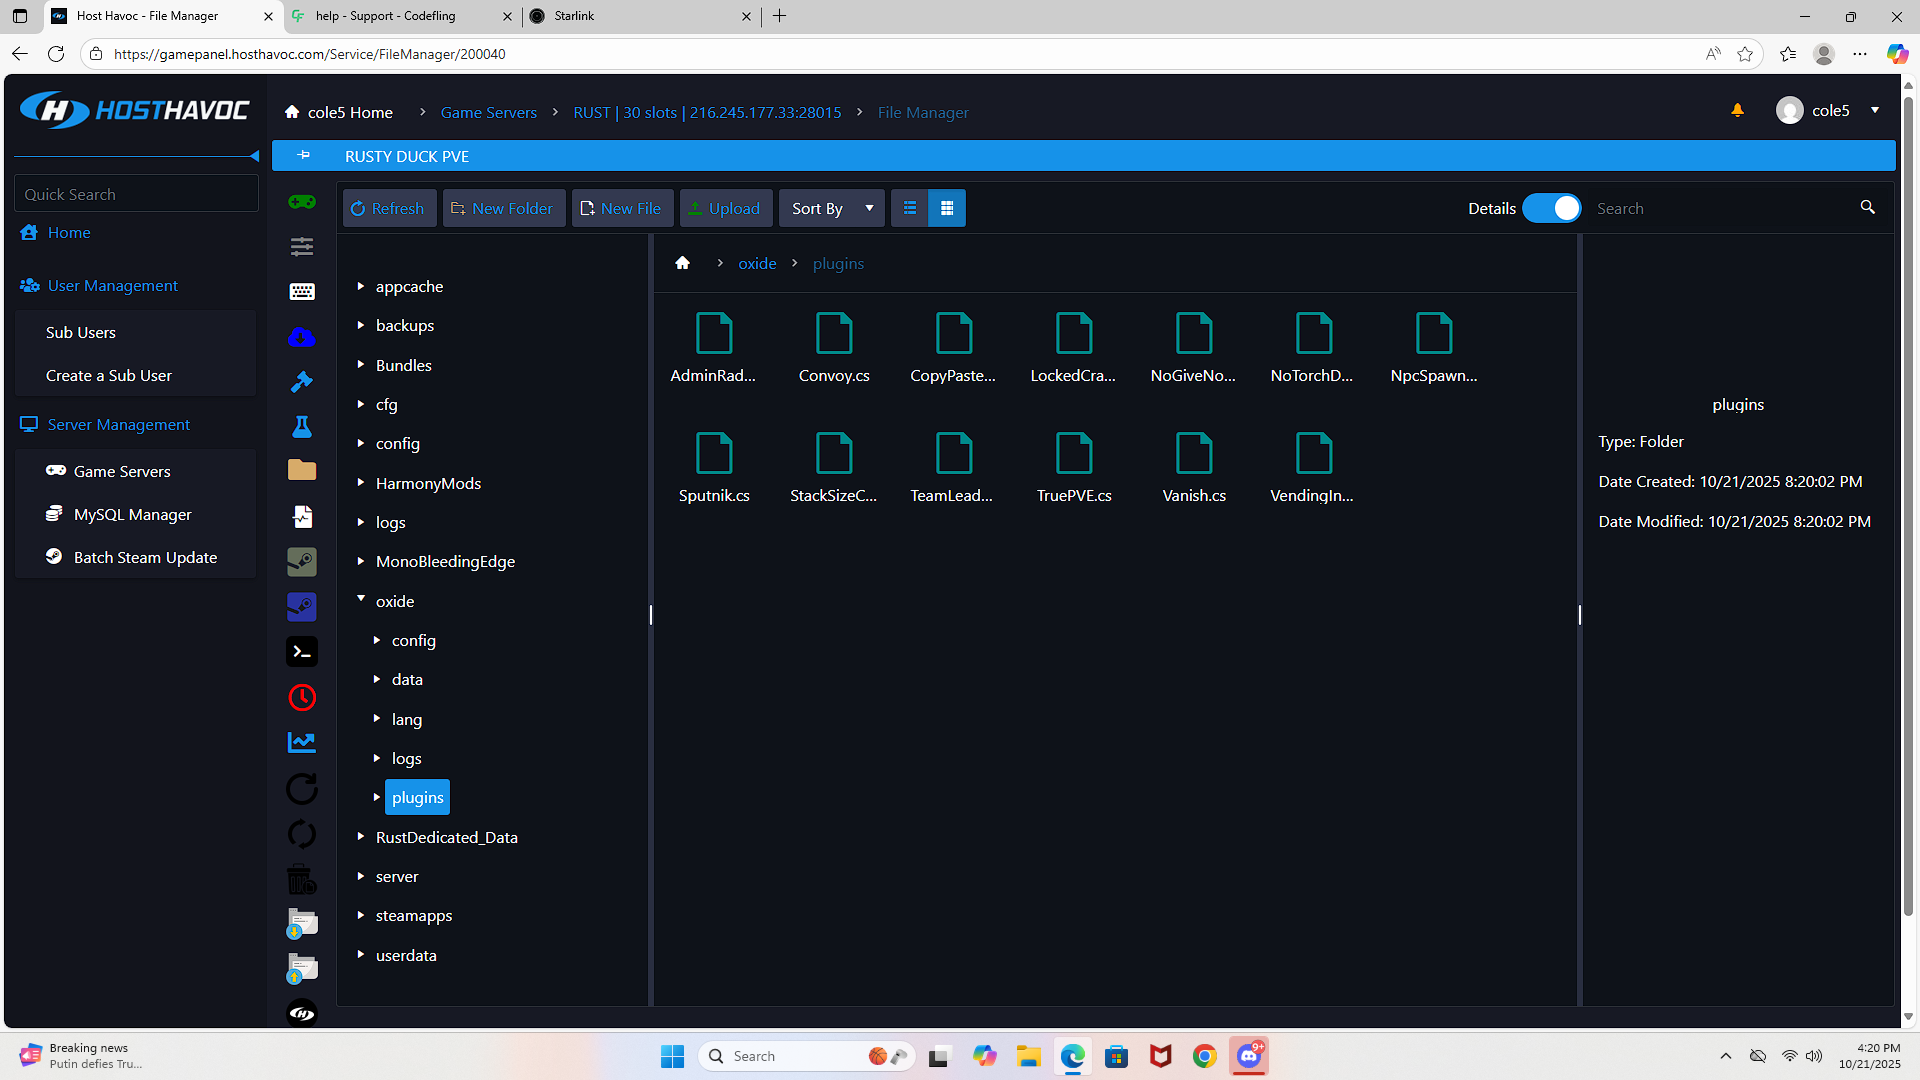This screenshot has width=1920, height=1080.
Task: Expand the RustDedicated_Data folder arrow
Action: [361, 836]
